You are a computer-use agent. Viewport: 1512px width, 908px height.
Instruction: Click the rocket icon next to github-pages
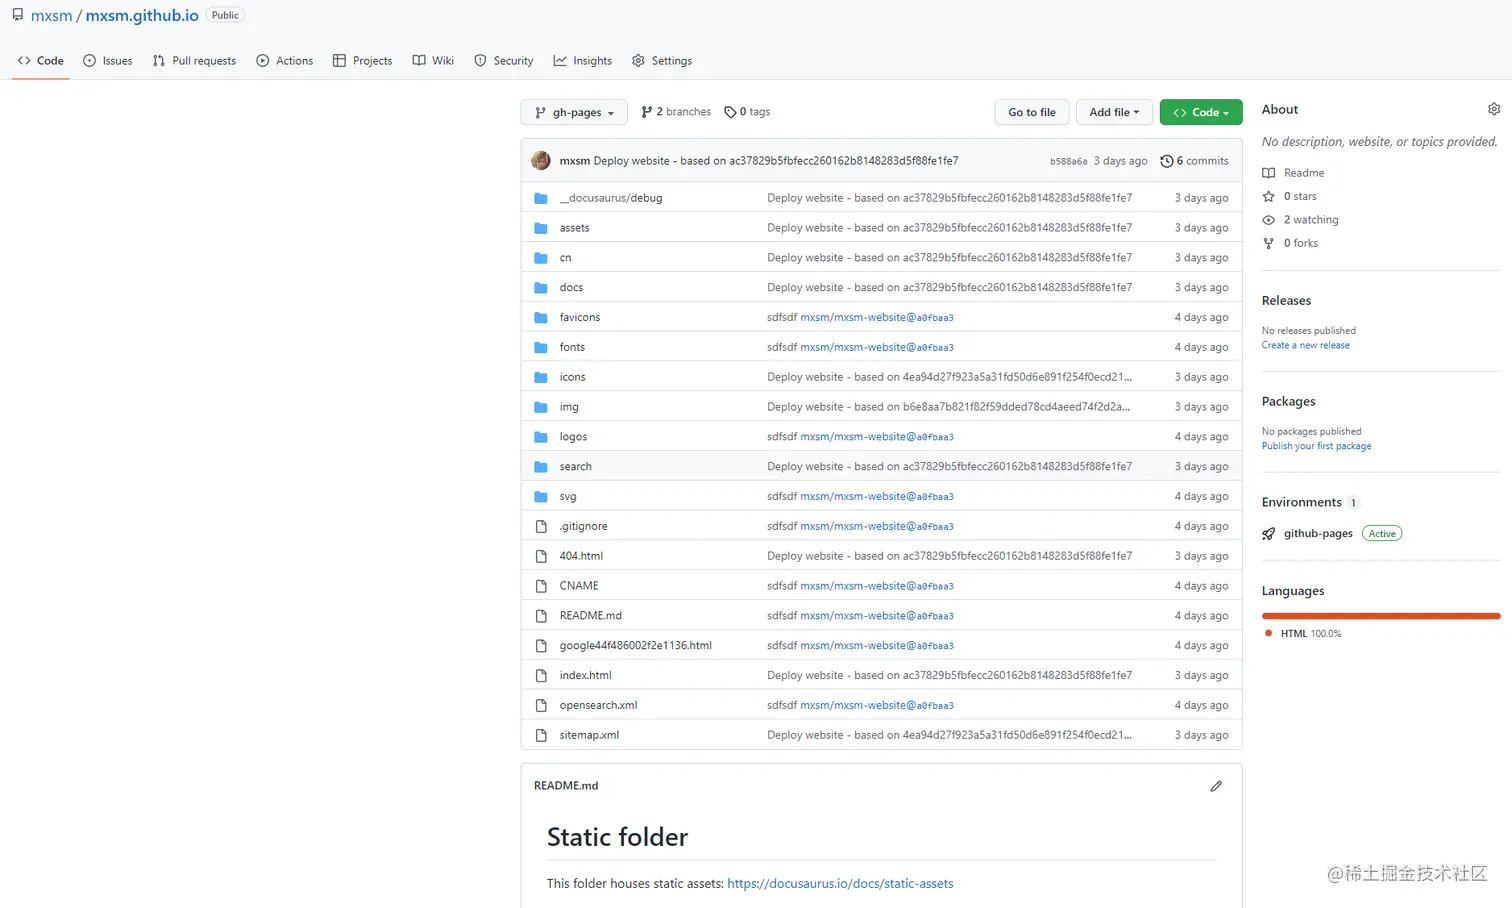click(1268, 534)
